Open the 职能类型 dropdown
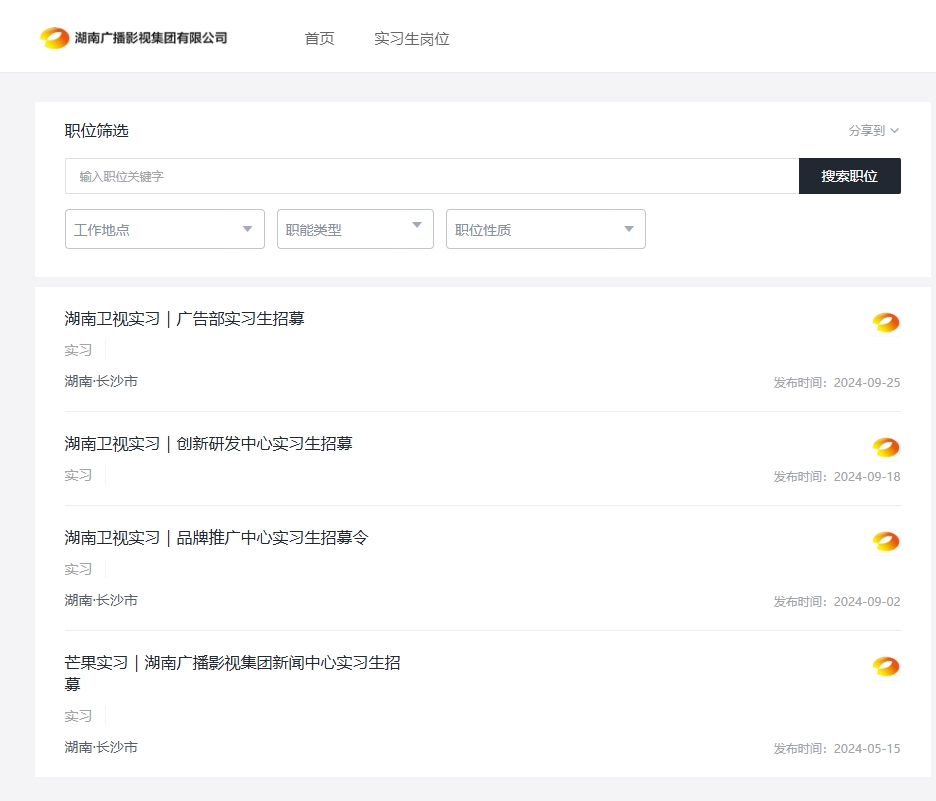This screenshot has width=936, height=801. coord(355,229)
